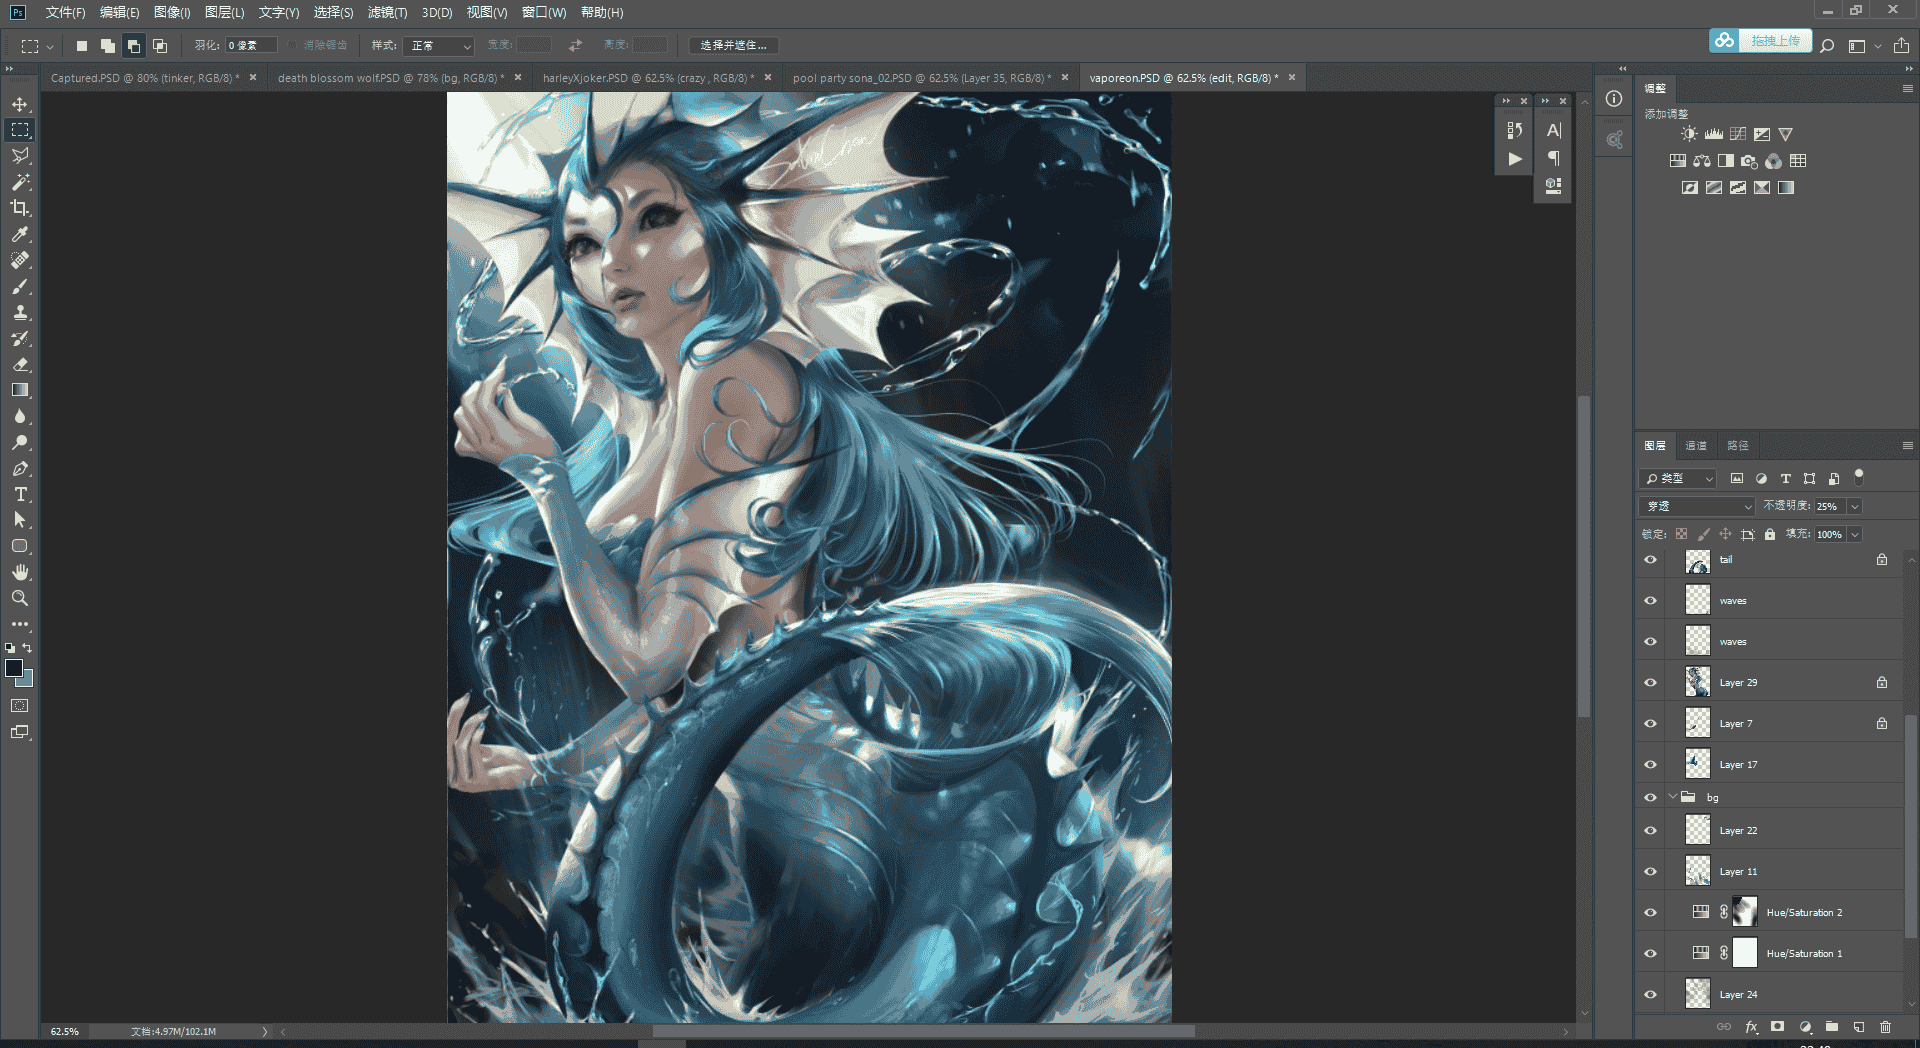Open the 滤镜(T) menu

click(x=387, y=12)
